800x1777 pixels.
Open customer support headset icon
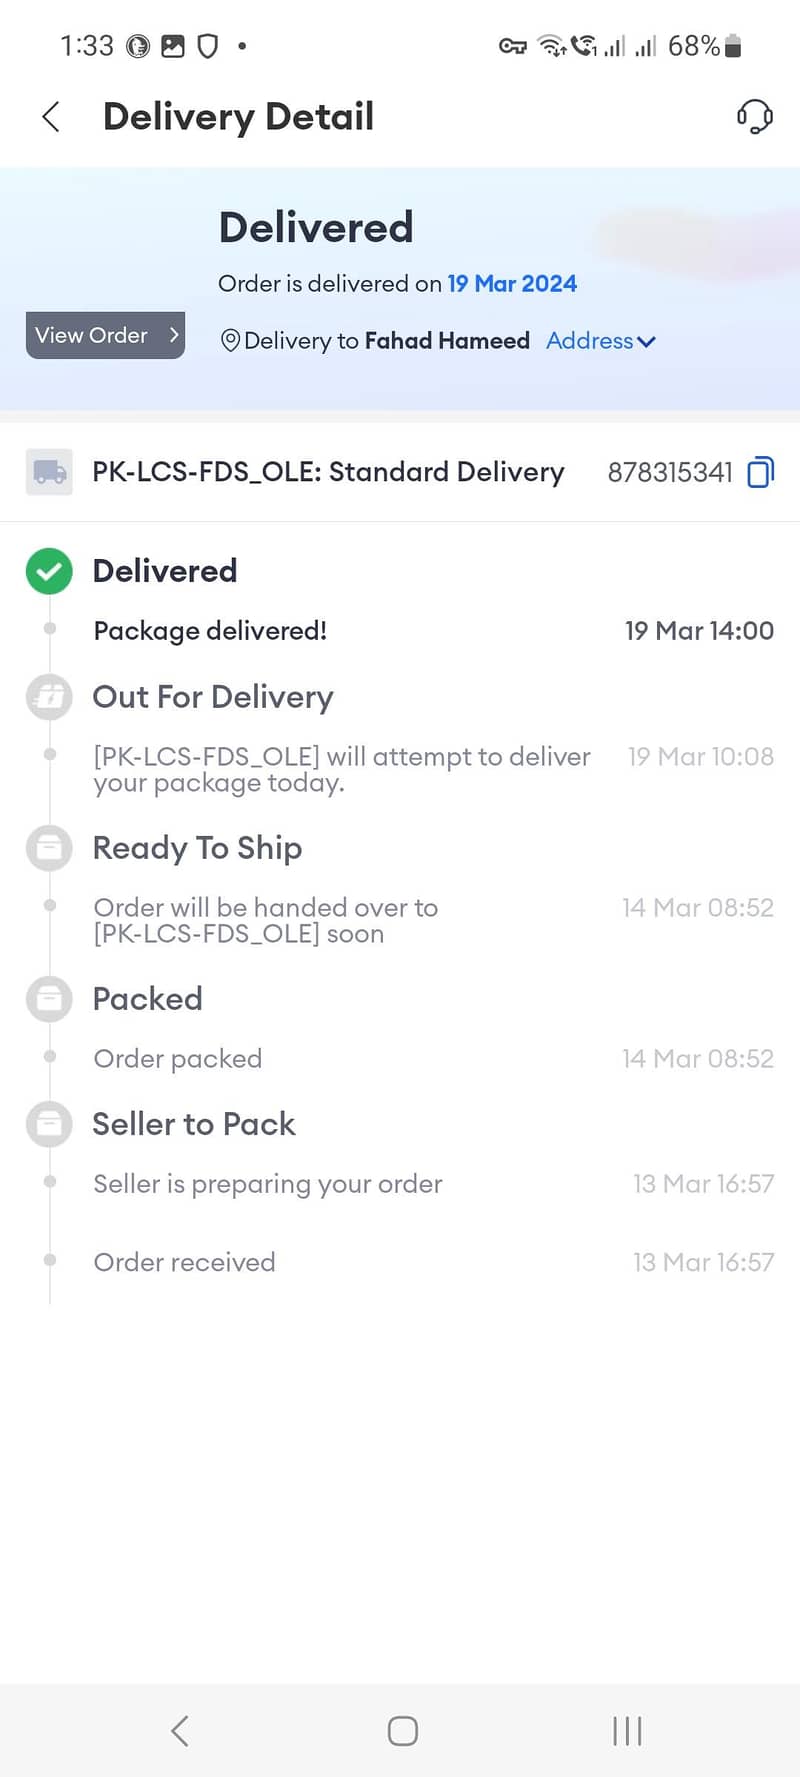(x=754, y=117)
